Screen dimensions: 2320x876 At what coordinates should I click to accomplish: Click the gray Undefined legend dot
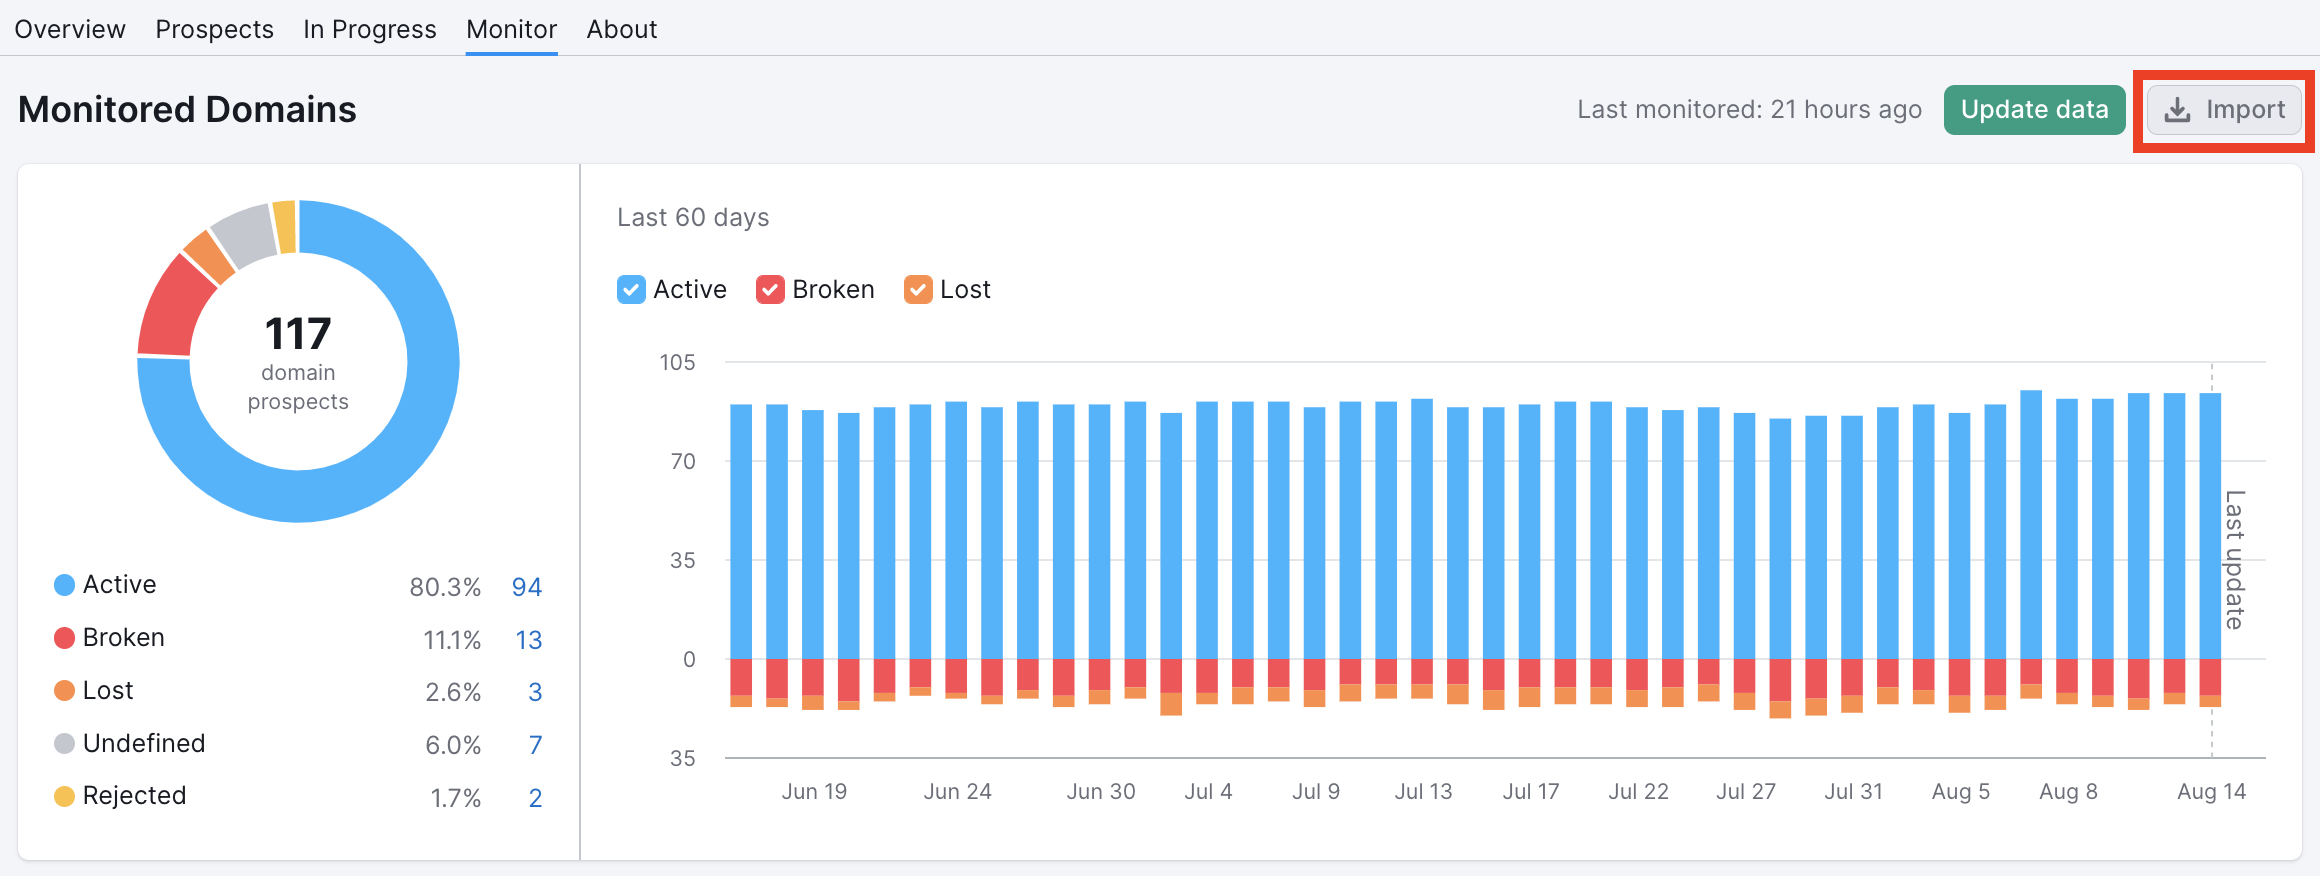64,744
